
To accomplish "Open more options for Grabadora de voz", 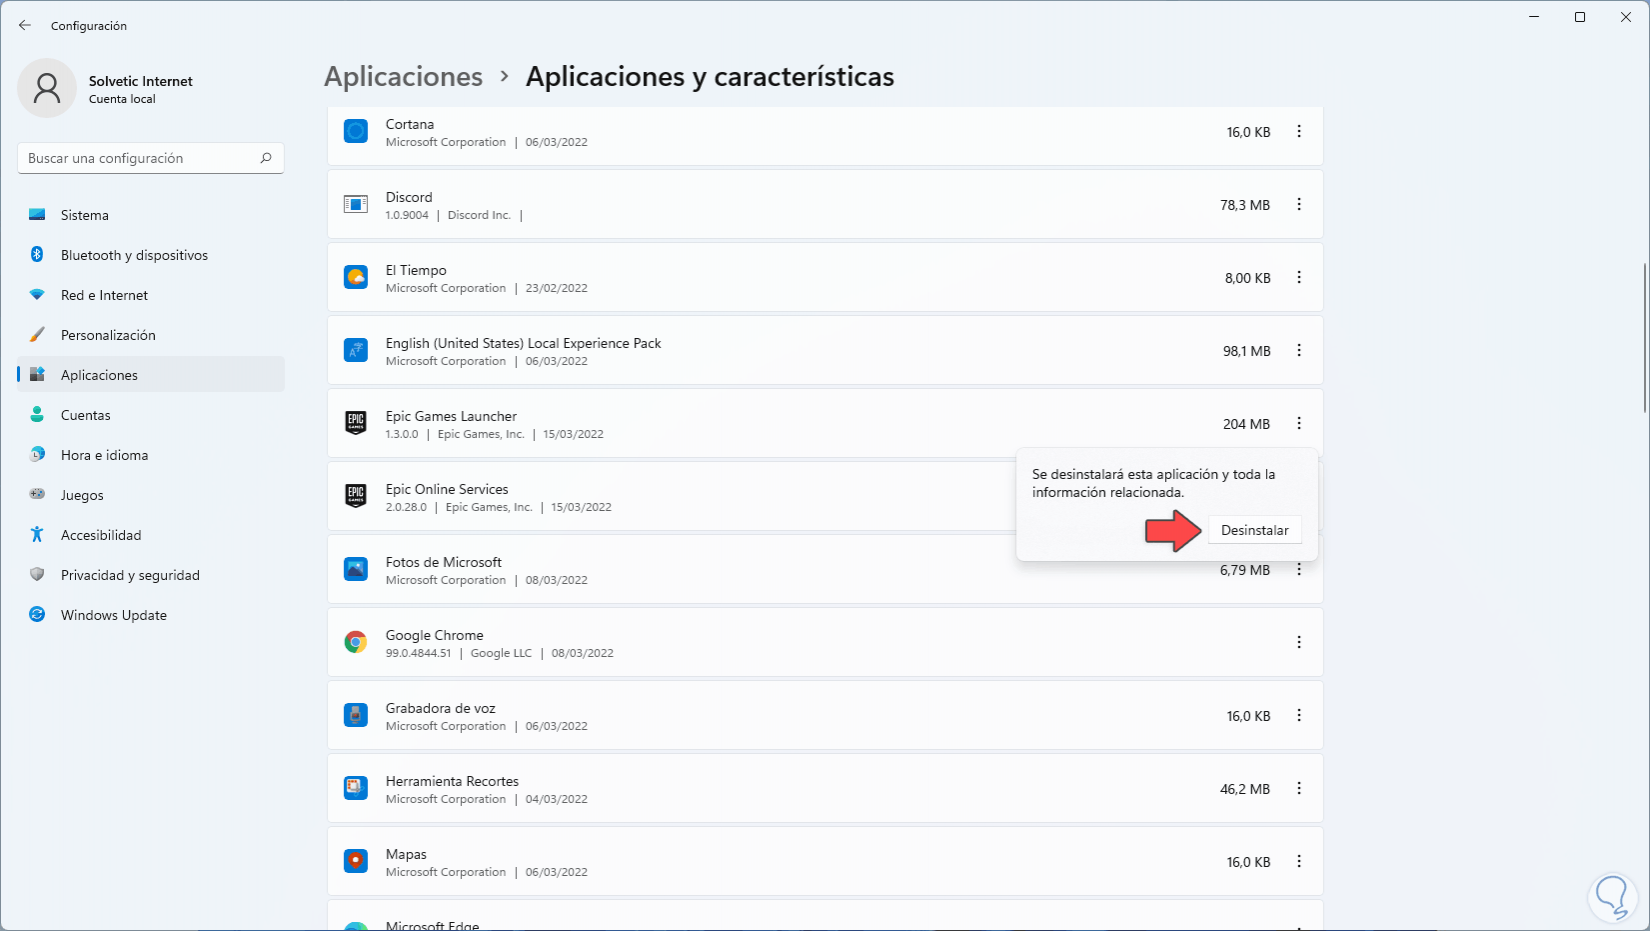I will coord(1299,715).
